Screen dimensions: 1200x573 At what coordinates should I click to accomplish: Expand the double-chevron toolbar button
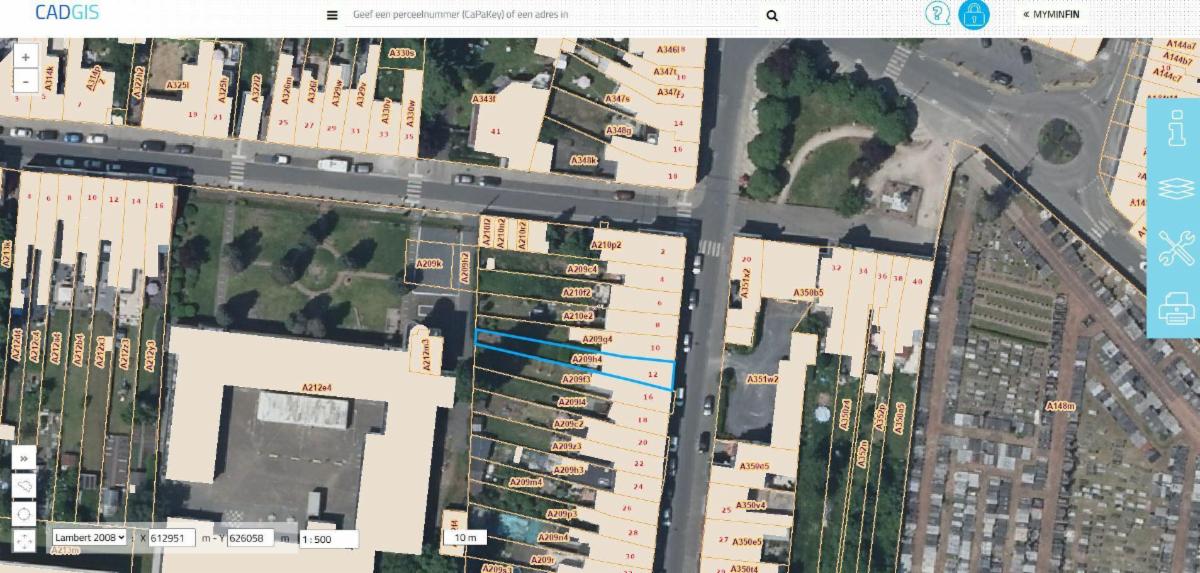point(25,457)
